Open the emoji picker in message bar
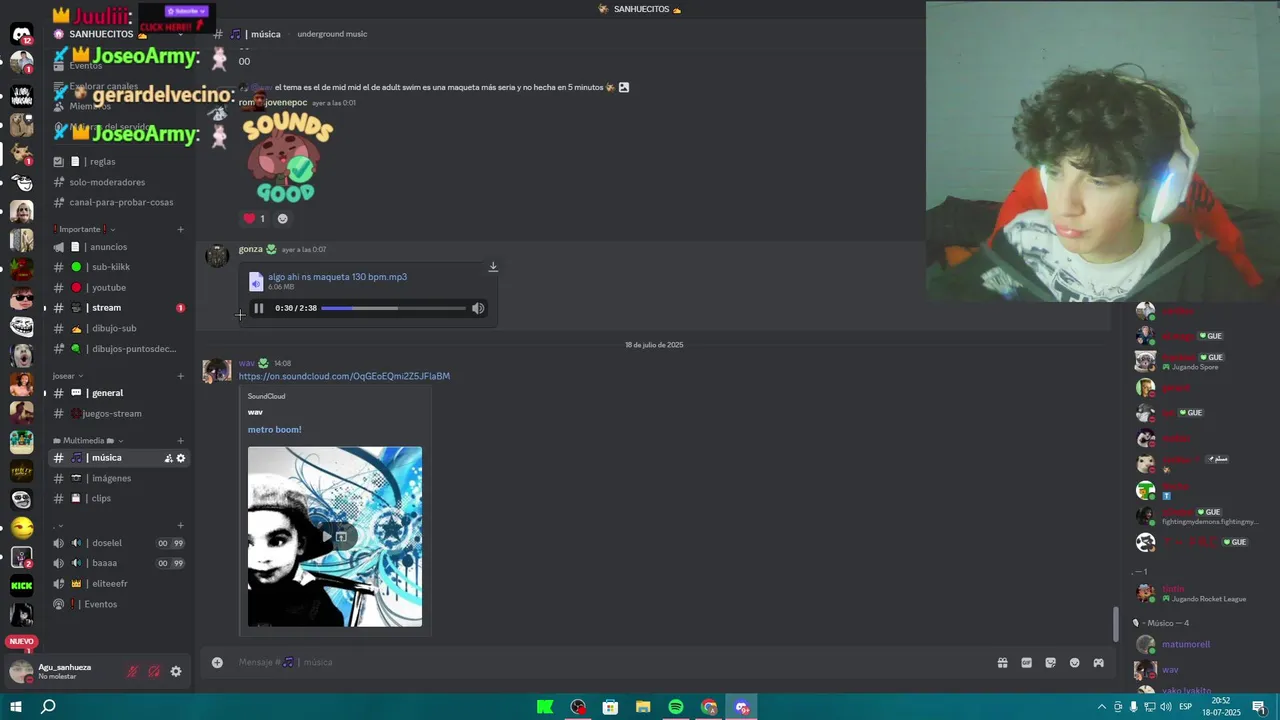The image size is (1280, 720). [x=1075, y=662]
